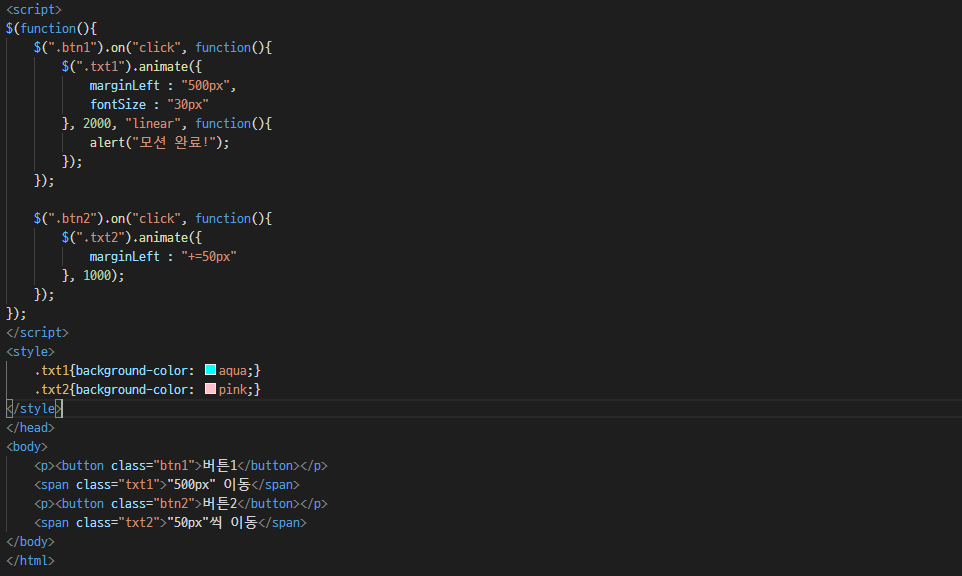Click the fontSize property name
This screenshot has width=962, height=576.
(118, 104)
